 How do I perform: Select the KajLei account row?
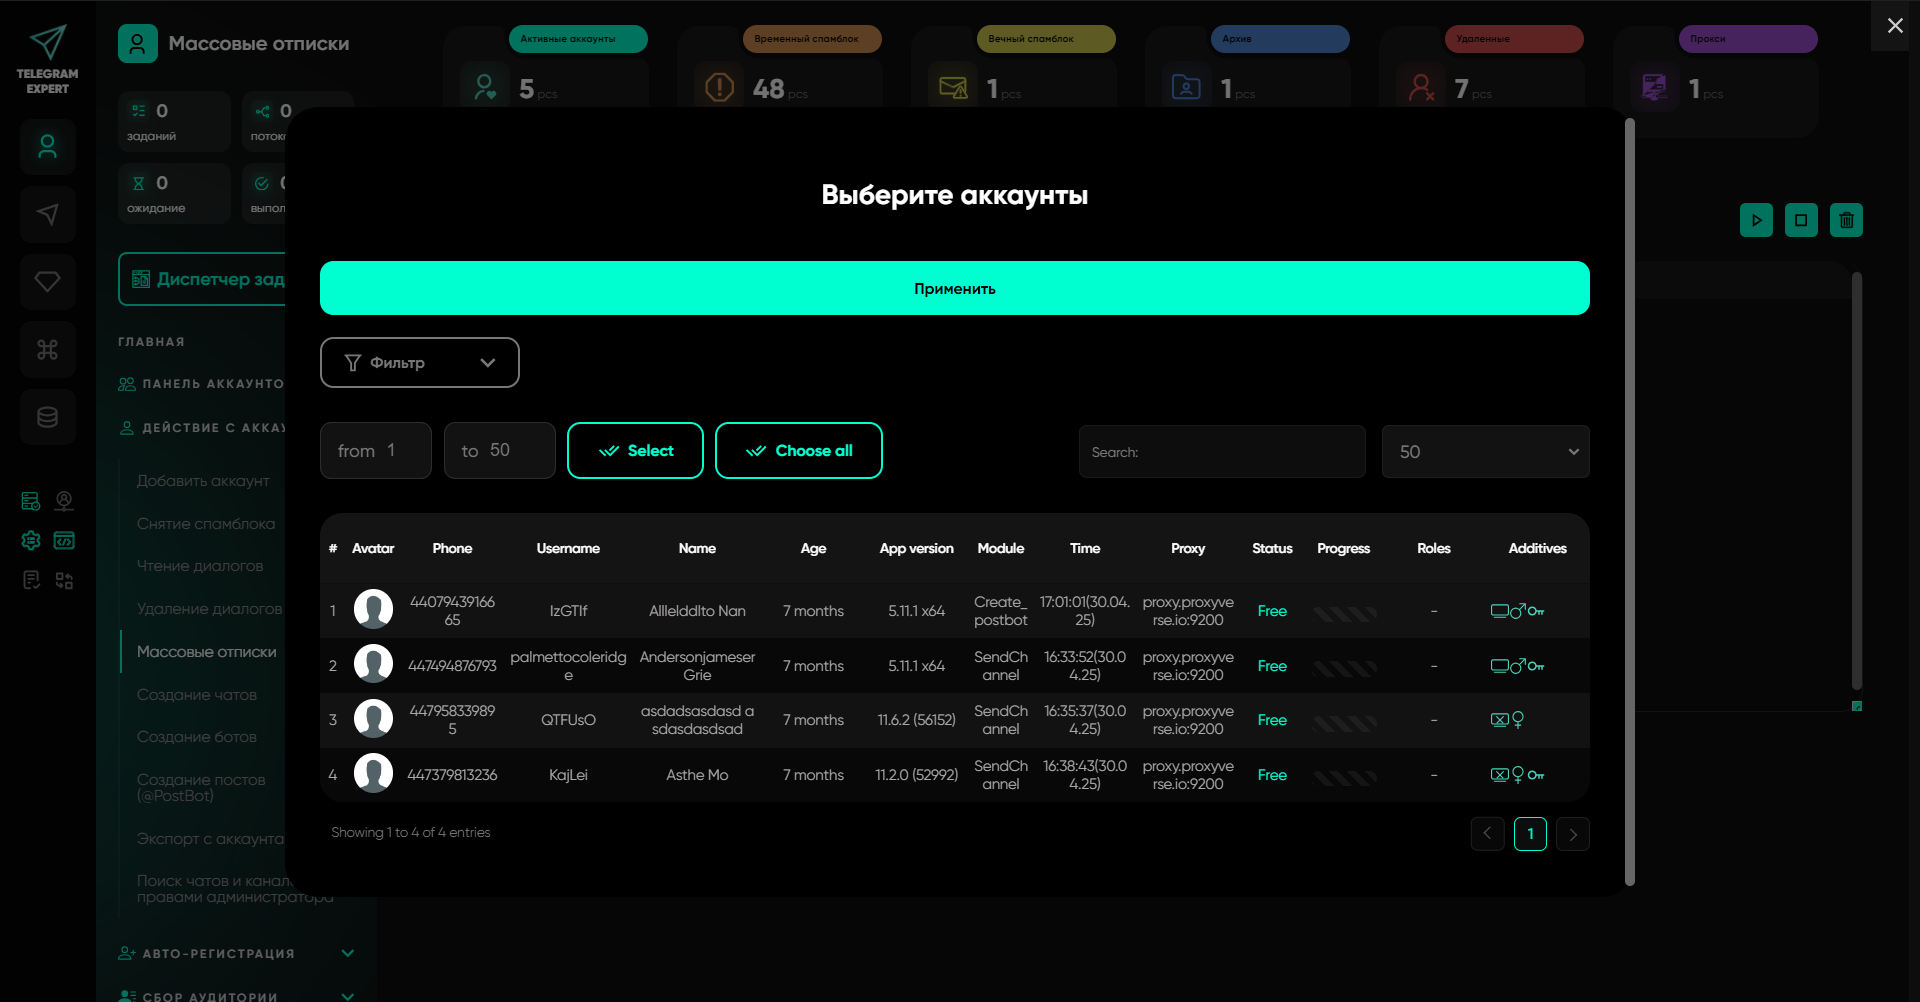click(568, 775)
